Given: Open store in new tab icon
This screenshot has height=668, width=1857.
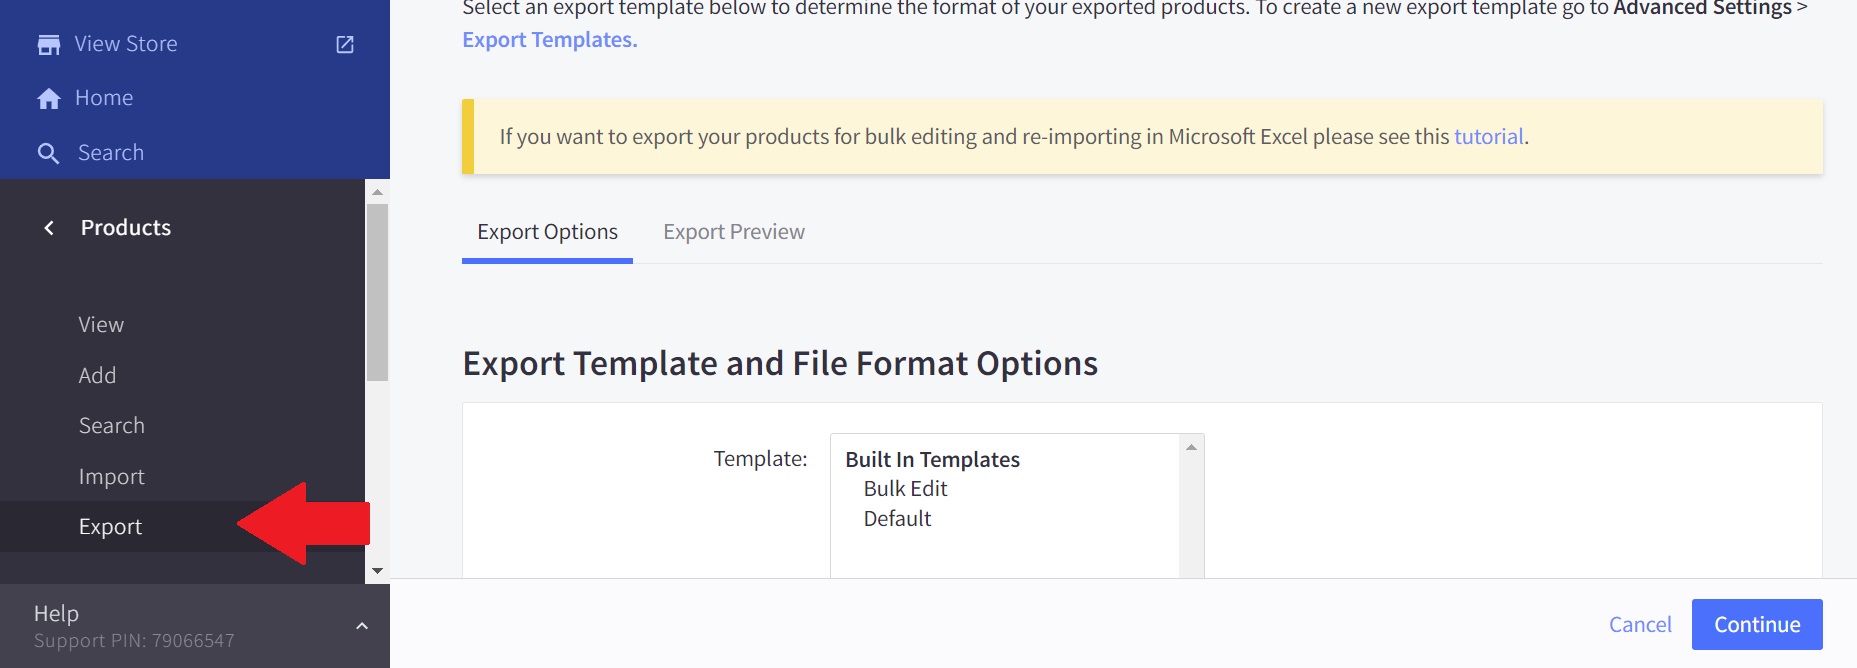Looking at the screenshot, I should 345,44.
